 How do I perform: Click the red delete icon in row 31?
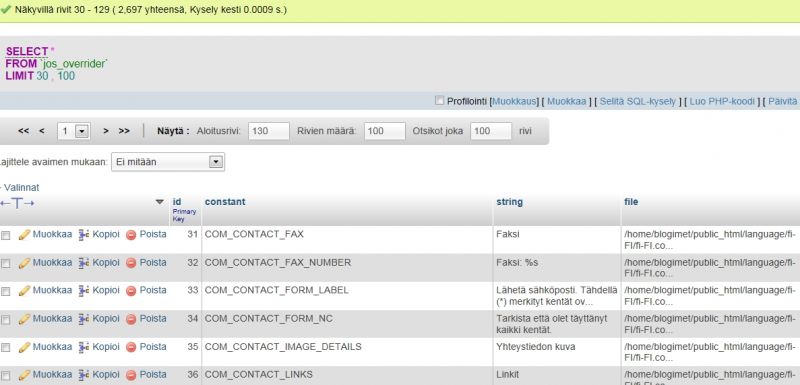(x=131, y=235)
